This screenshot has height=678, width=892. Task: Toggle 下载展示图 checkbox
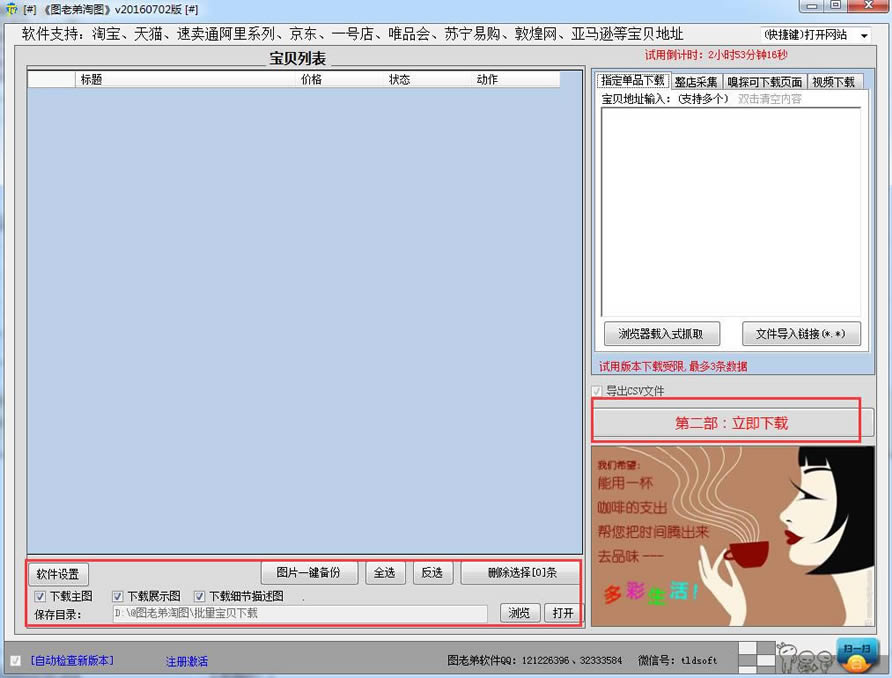click(117, 597)
